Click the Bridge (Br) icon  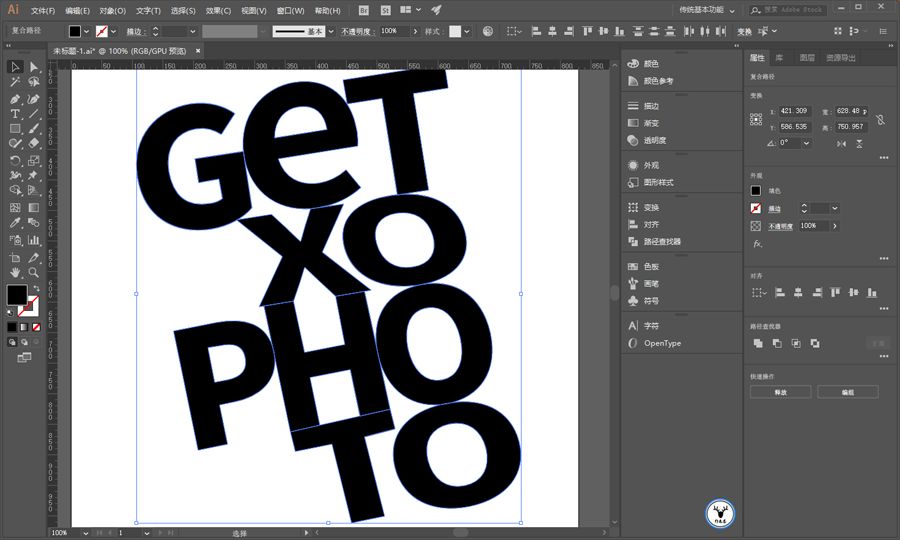coord(362,10)
